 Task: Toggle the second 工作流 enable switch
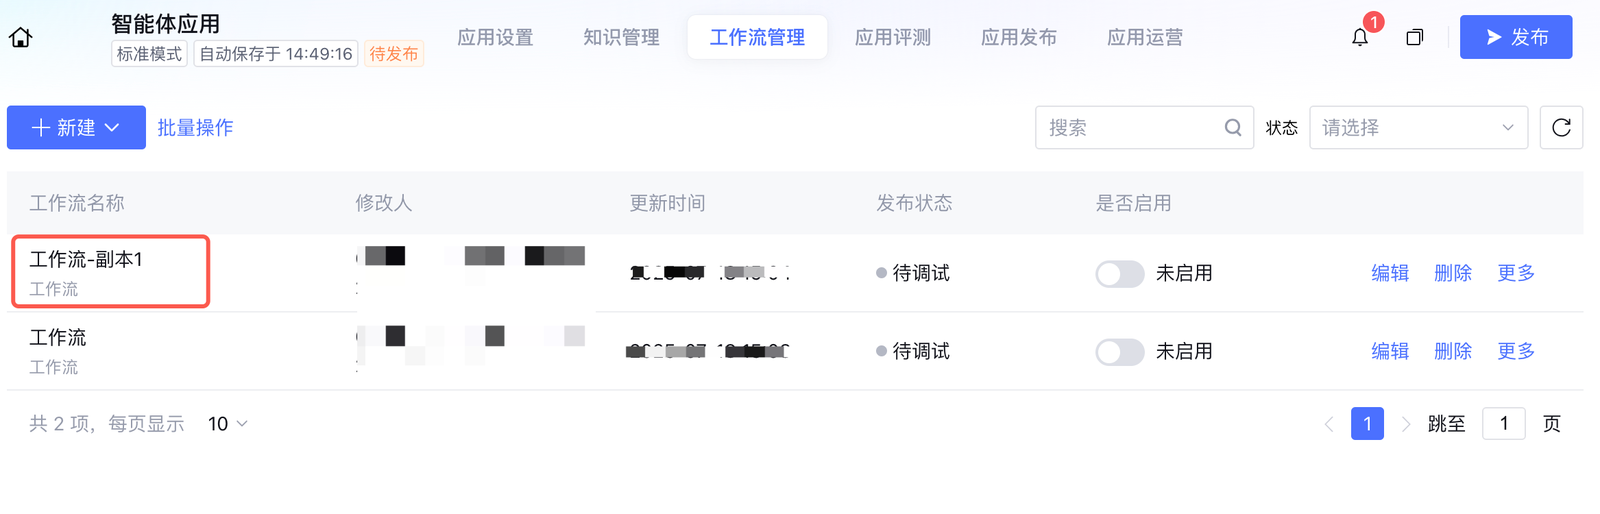point(1120,352)
